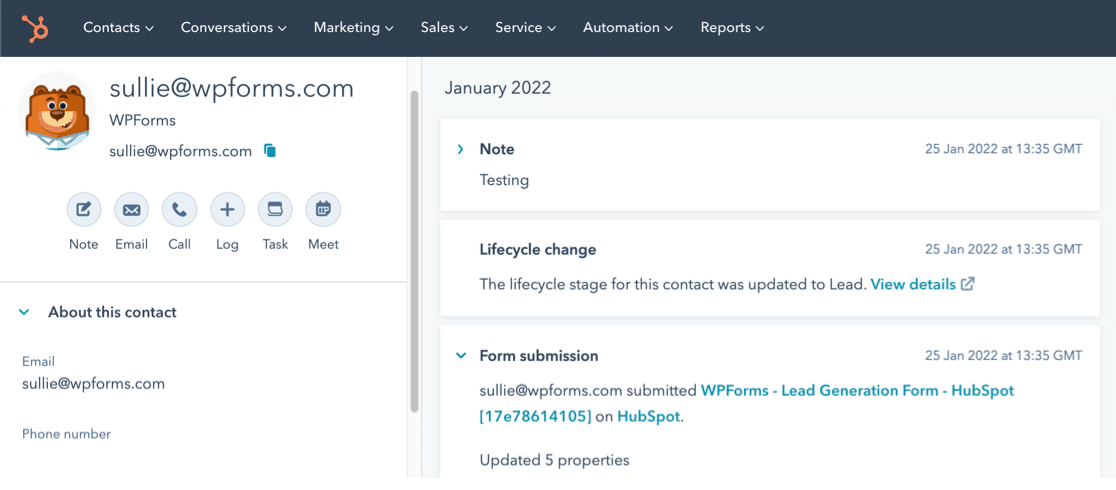This screenshot has width=1116, height=490.
Task: Click the bear mascot contact avatar
Action: pos(58,111)
